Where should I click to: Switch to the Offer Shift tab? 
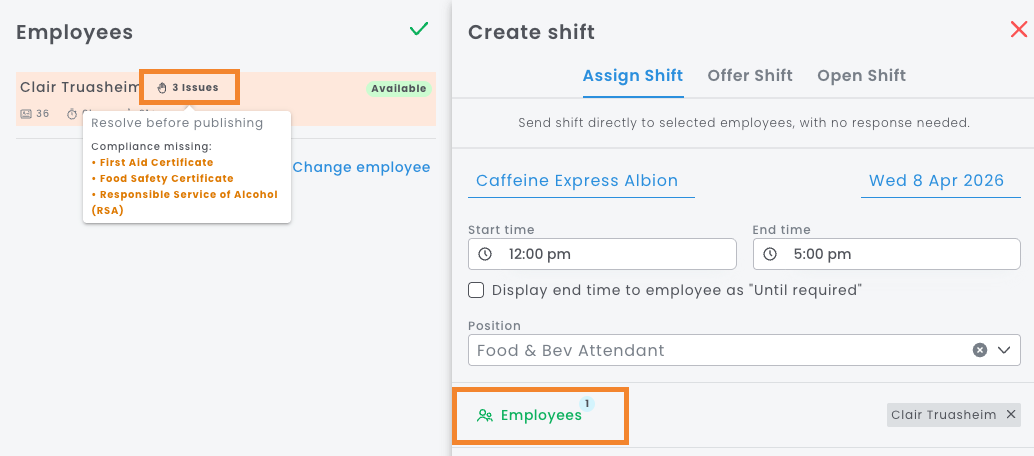pos(750,76)
